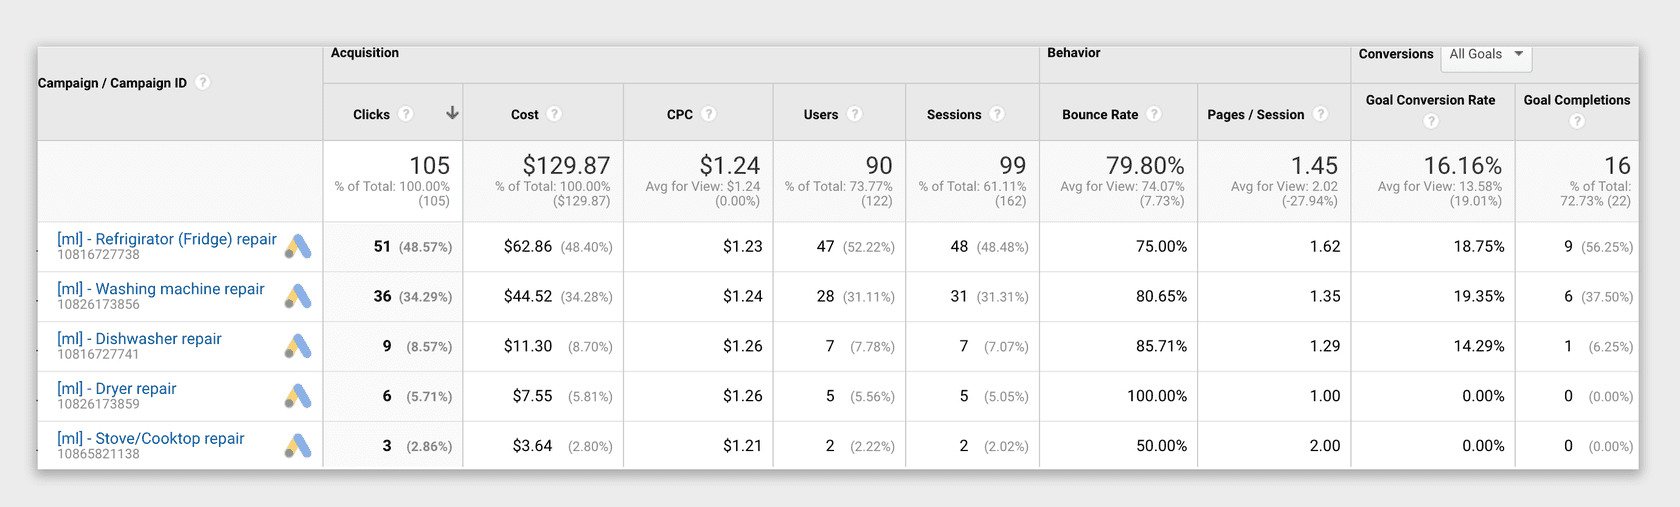Sort by Pages / Session column header
This screenshot has width=1680, height=507.
(1255, 114)
